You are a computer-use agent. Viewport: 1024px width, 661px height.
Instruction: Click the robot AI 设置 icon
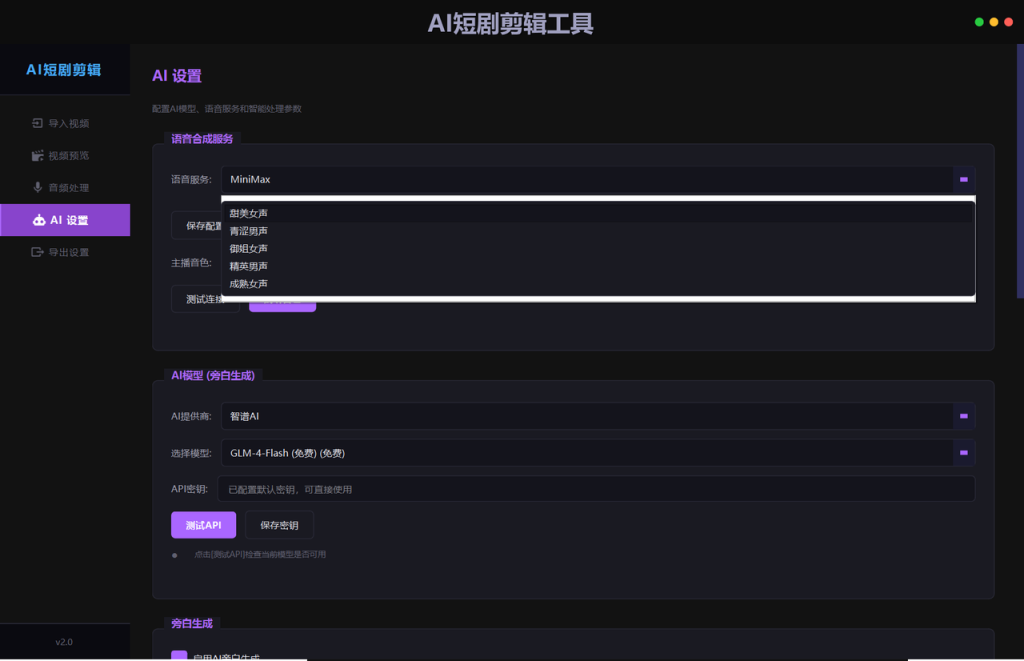tap(39, 220)
